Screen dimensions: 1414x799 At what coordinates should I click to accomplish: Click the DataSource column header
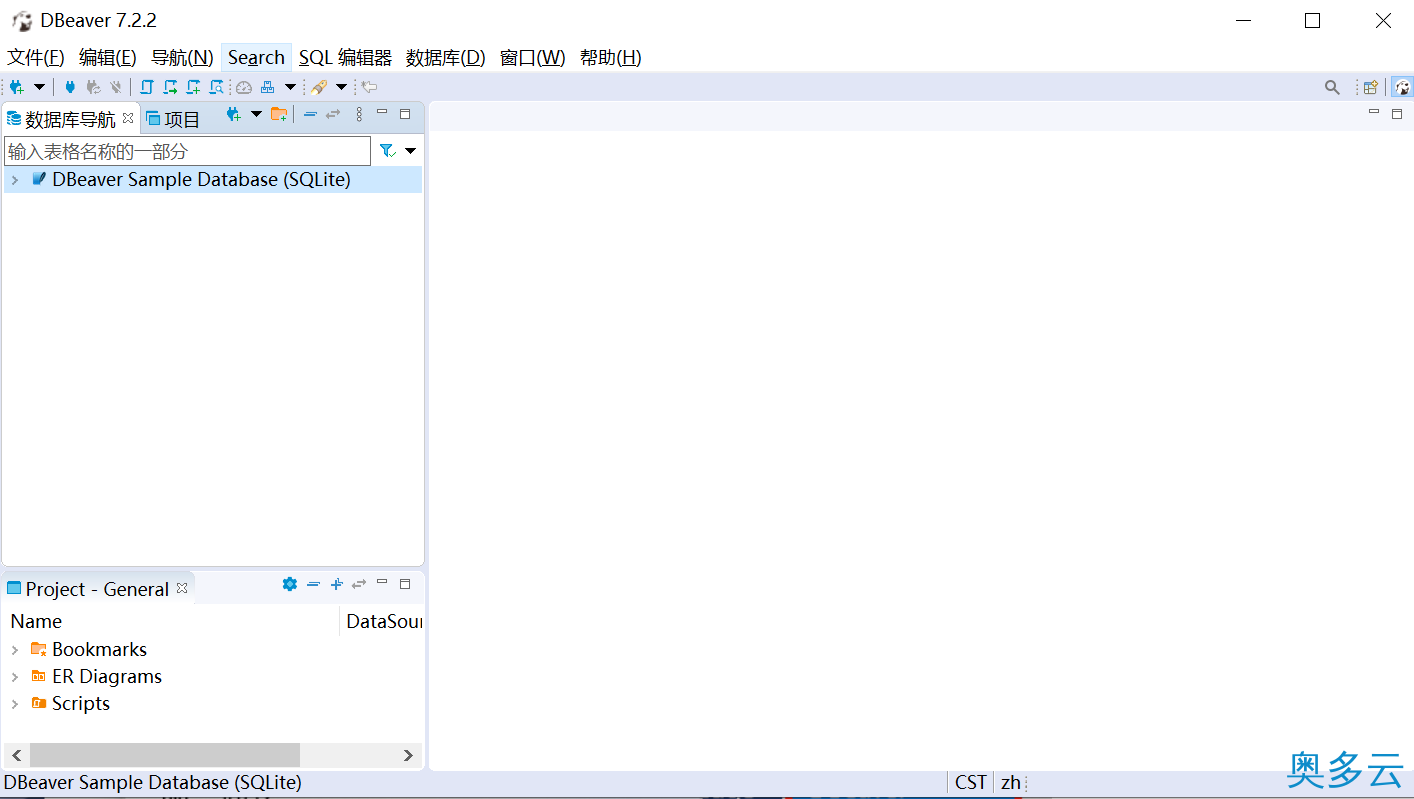click(x=383, y=621)
